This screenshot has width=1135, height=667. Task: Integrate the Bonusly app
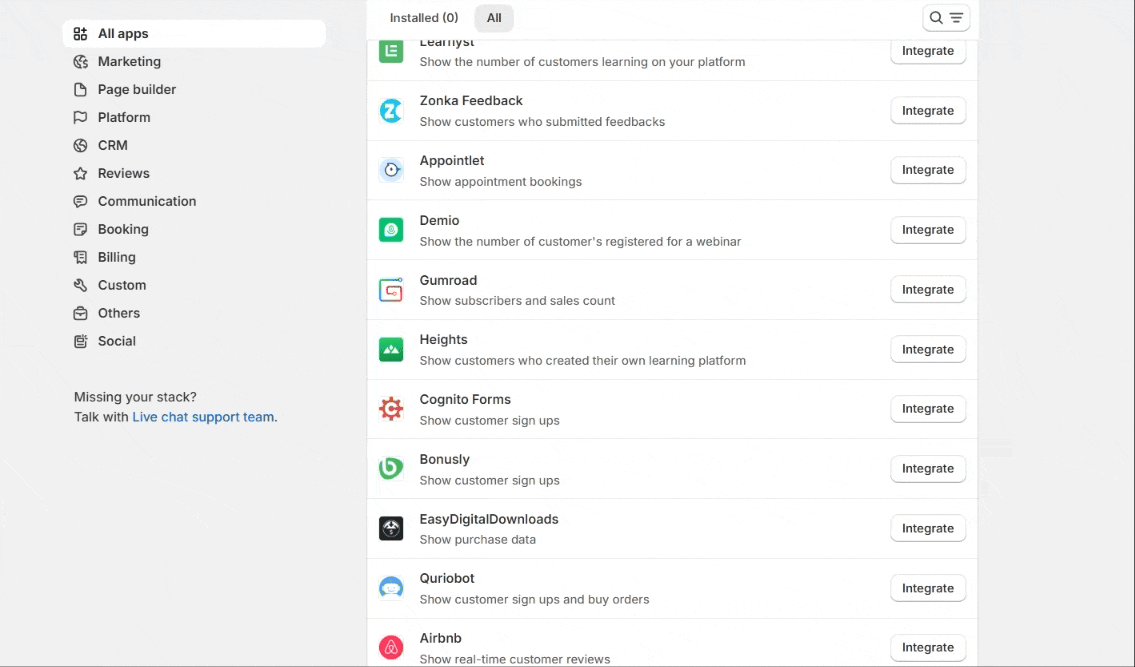click(928, 469)
